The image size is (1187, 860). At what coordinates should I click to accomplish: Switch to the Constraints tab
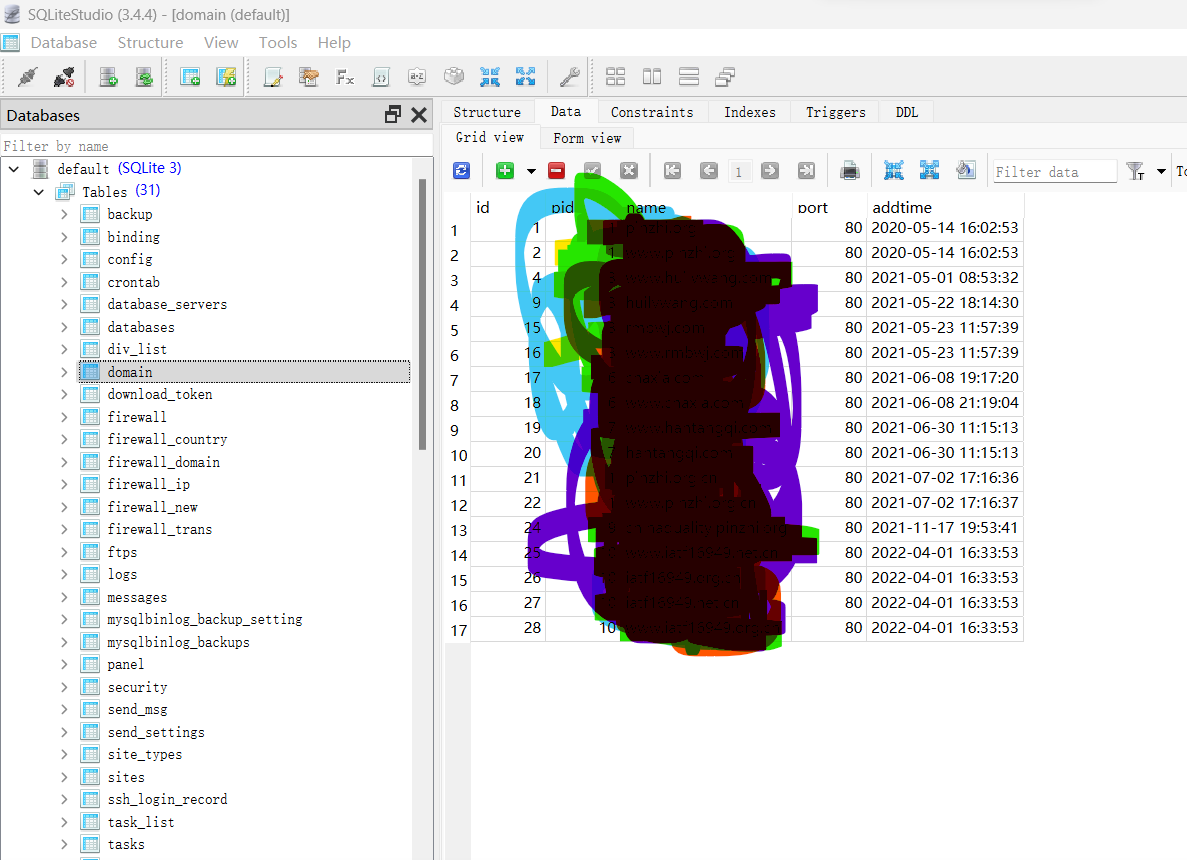652,112
